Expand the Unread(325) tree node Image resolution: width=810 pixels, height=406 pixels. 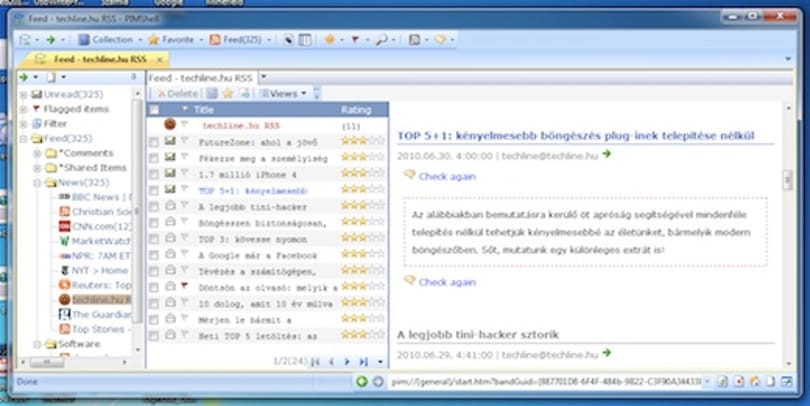click(x=23, y=95)
